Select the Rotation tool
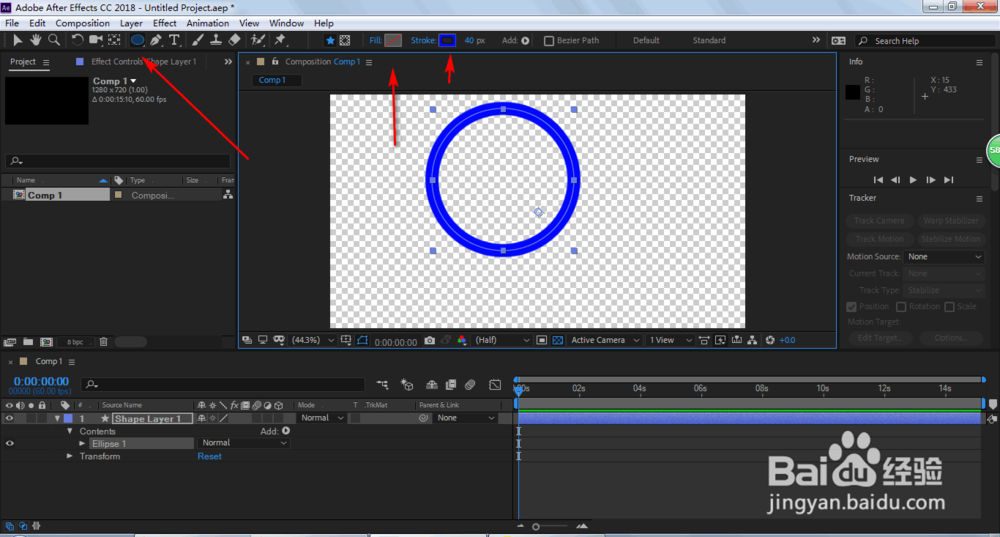 tap(77, 40)
